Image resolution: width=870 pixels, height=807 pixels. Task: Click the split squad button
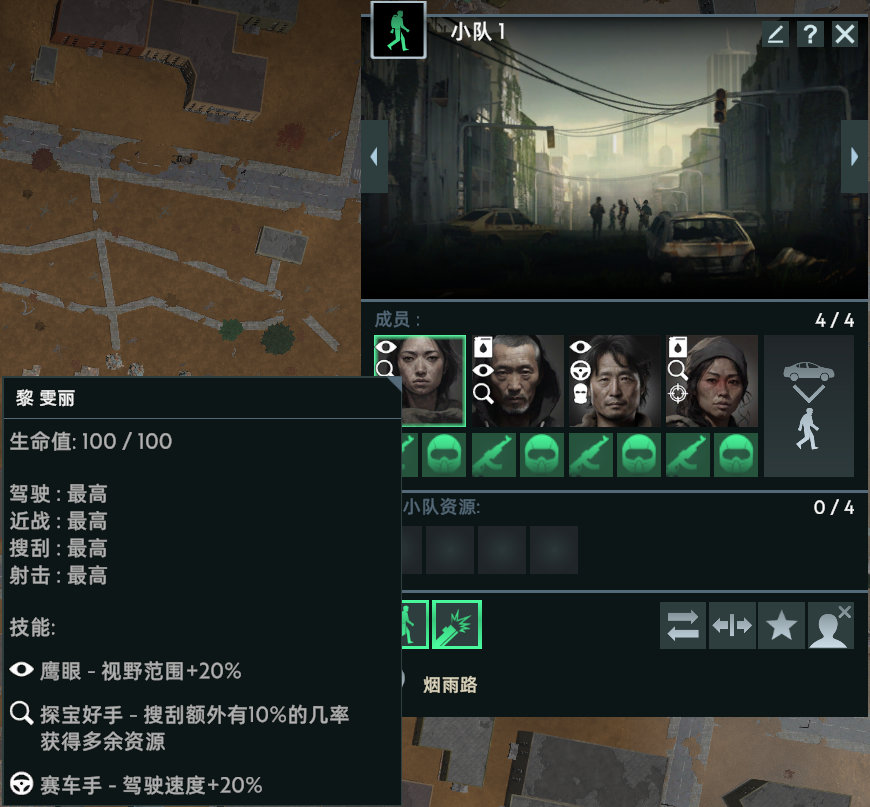tap(732, 626)
